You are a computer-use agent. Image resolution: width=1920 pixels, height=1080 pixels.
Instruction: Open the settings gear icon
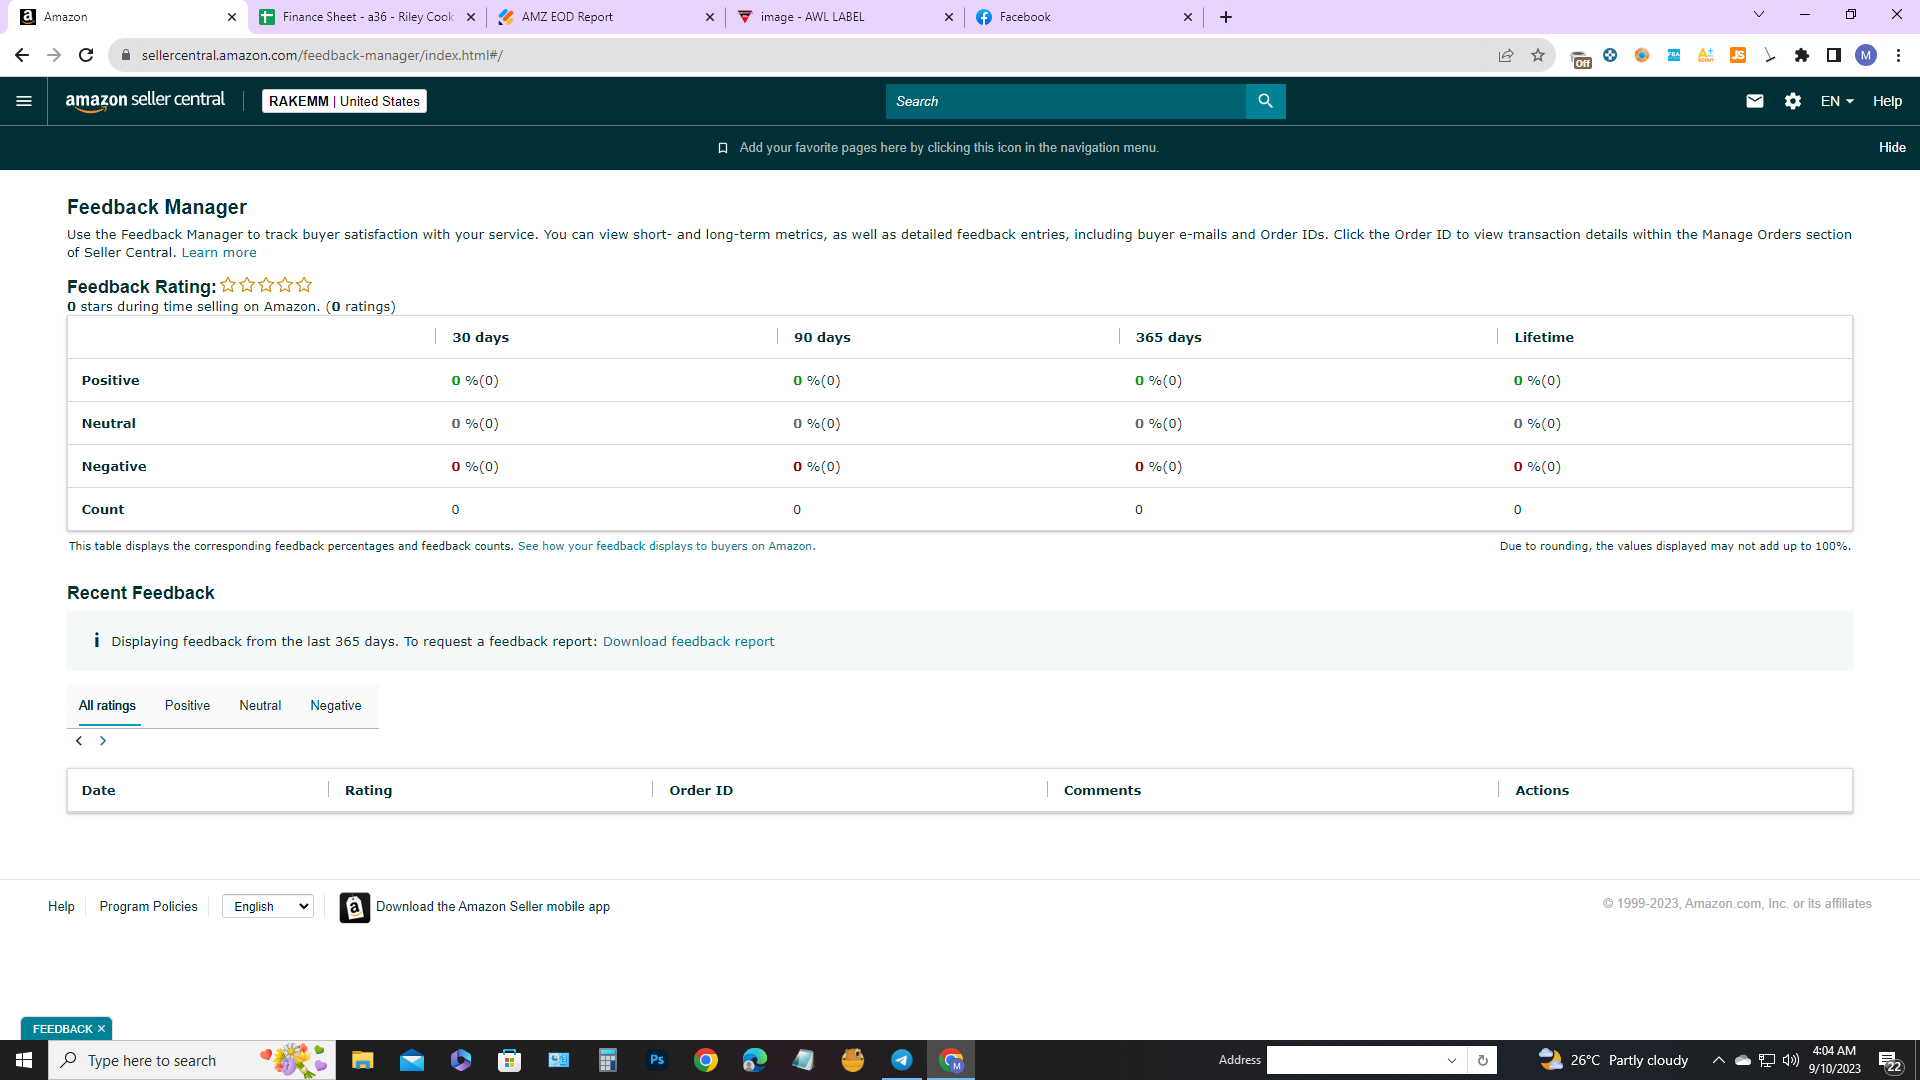click(x=1793, y=101)
